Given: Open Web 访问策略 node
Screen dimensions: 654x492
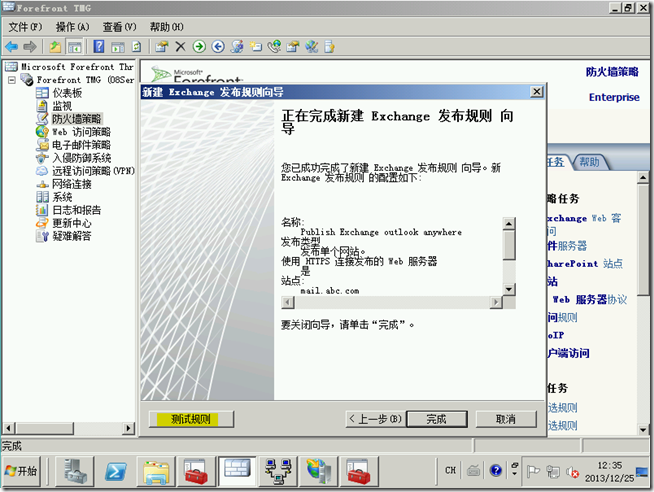Looking at the screenshot, I should click(81, 132).
